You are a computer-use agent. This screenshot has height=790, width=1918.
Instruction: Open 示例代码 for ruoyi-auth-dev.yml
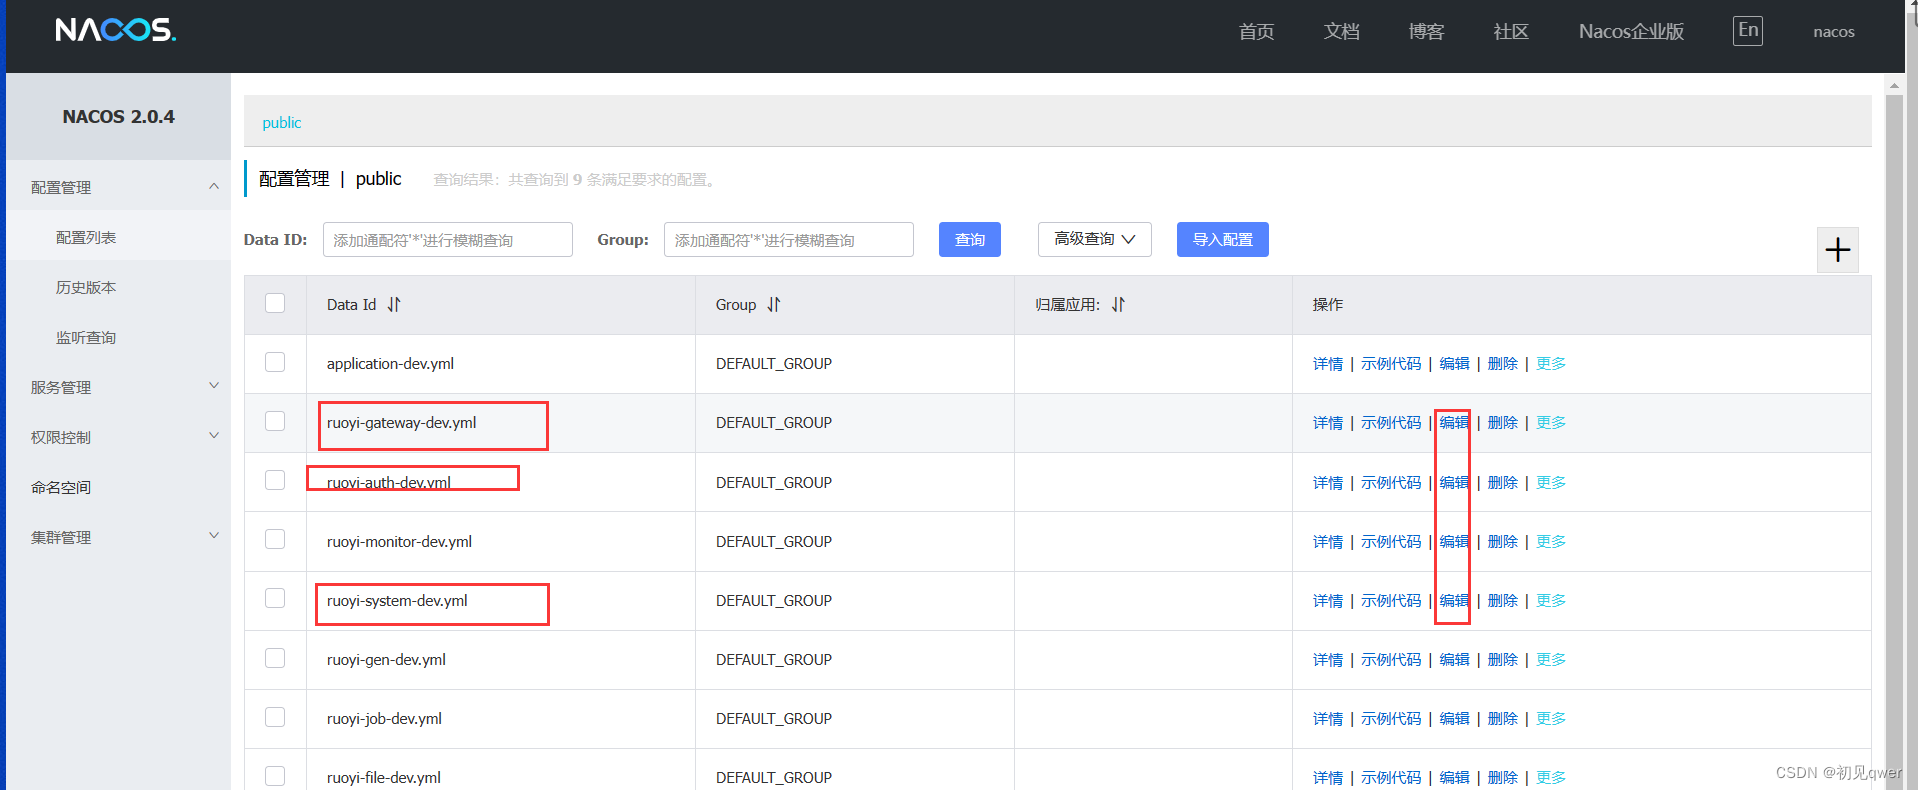1391,483
